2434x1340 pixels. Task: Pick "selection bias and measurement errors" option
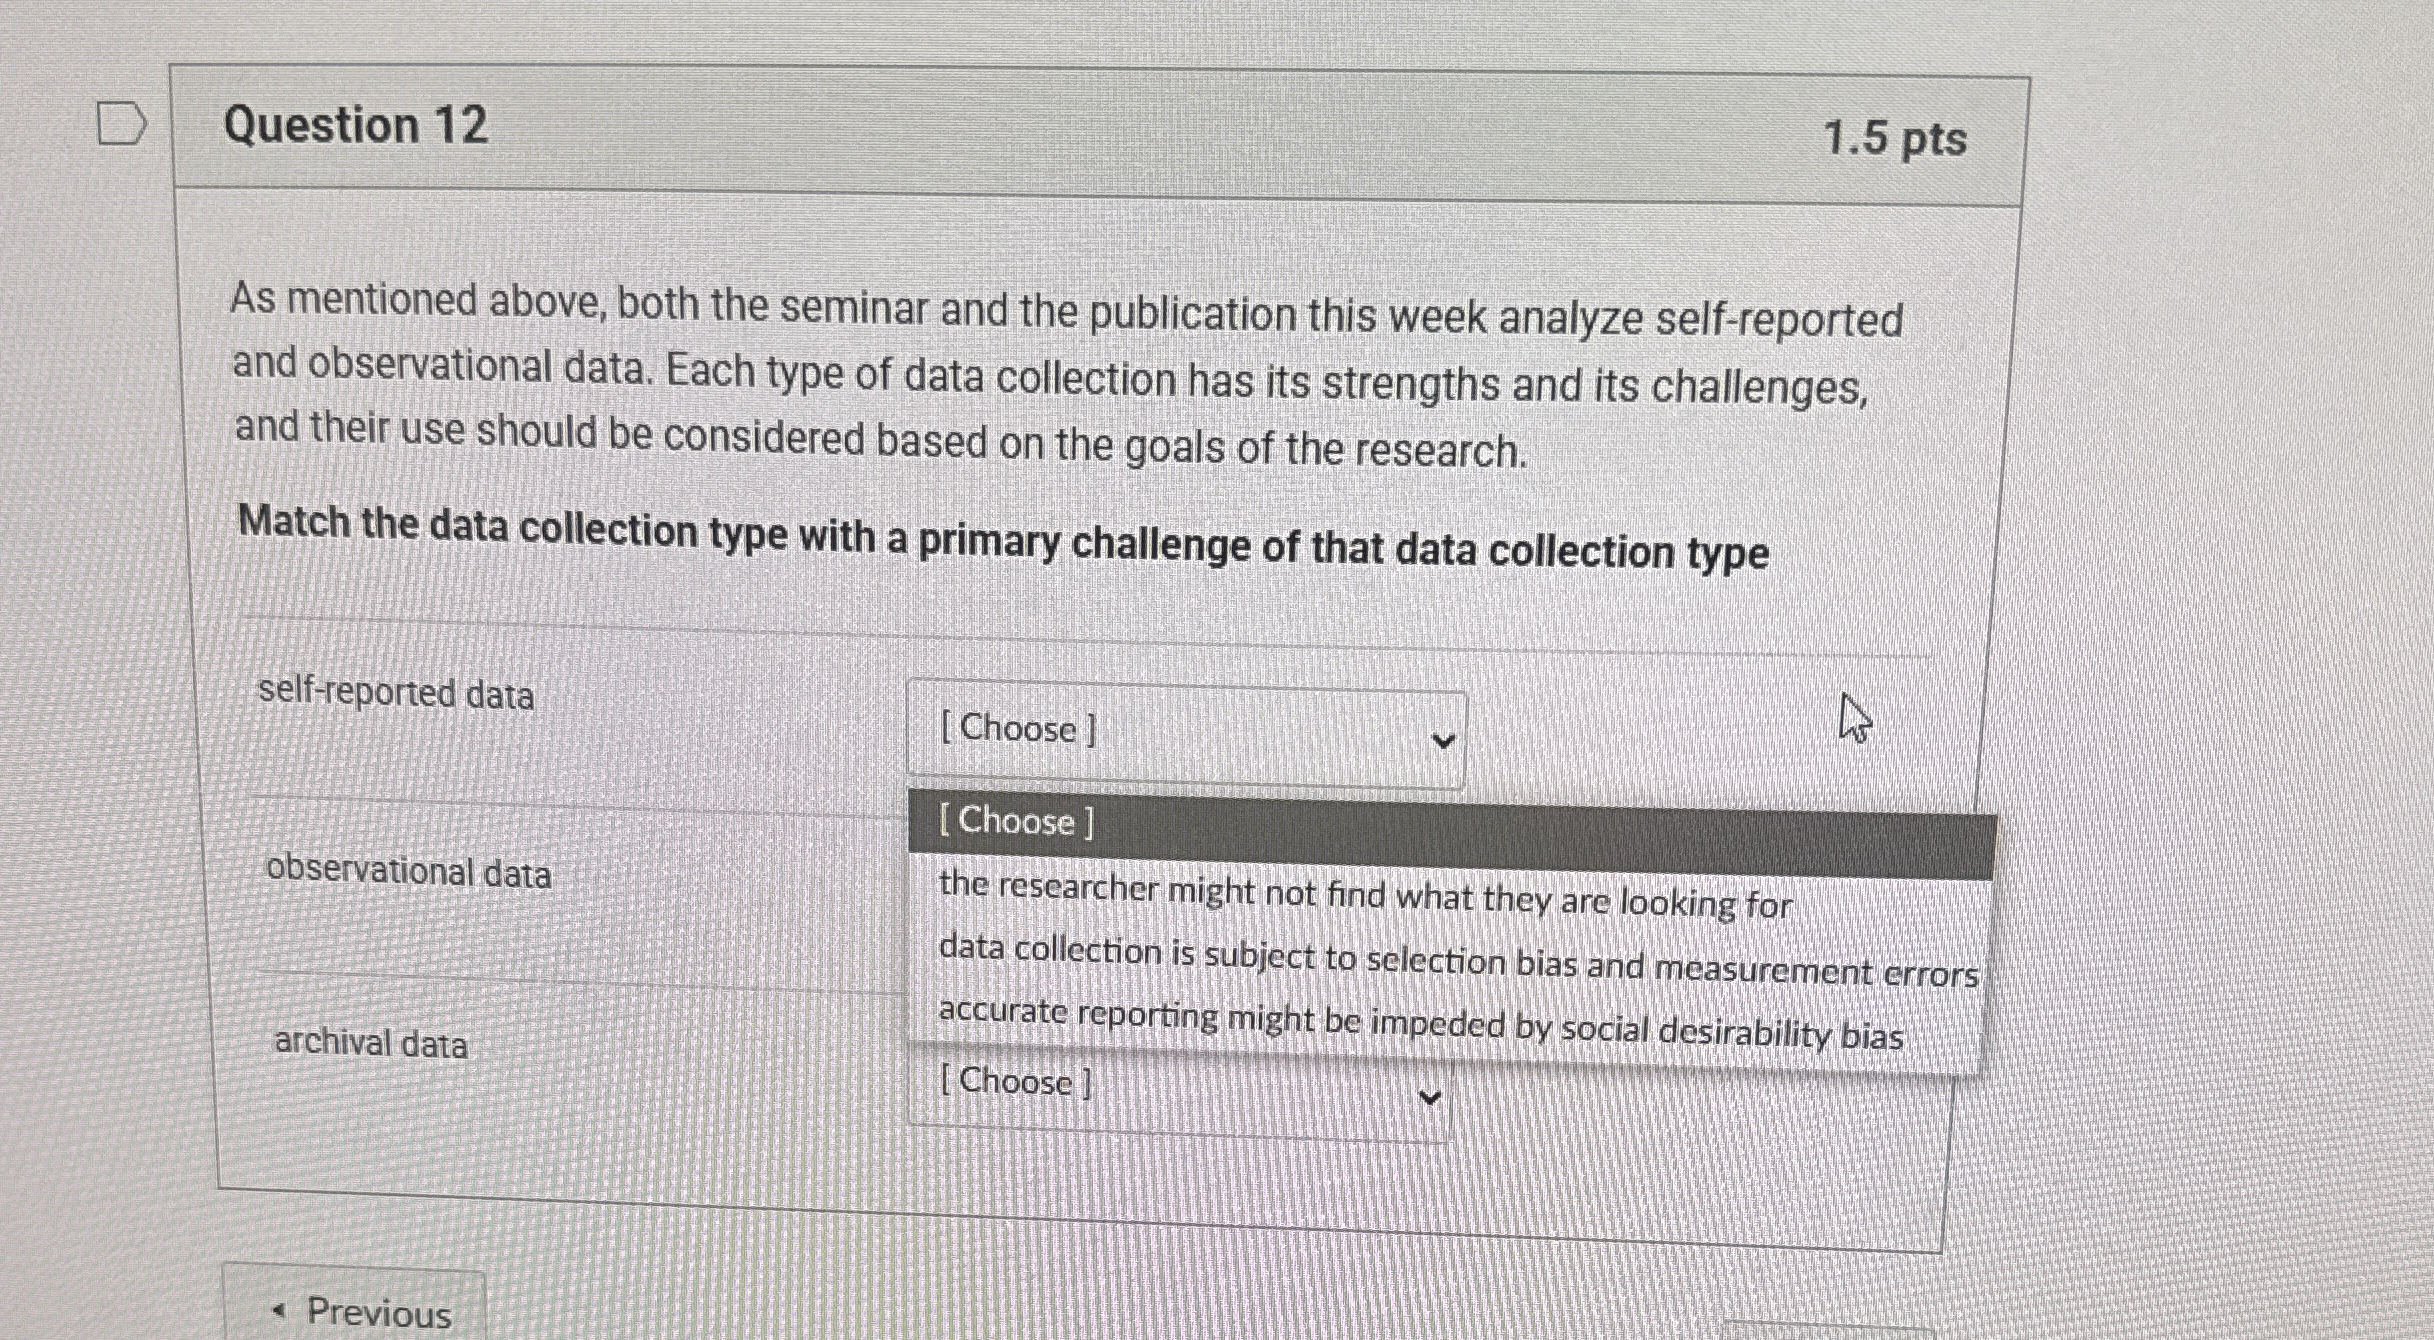pos(1457,961)
